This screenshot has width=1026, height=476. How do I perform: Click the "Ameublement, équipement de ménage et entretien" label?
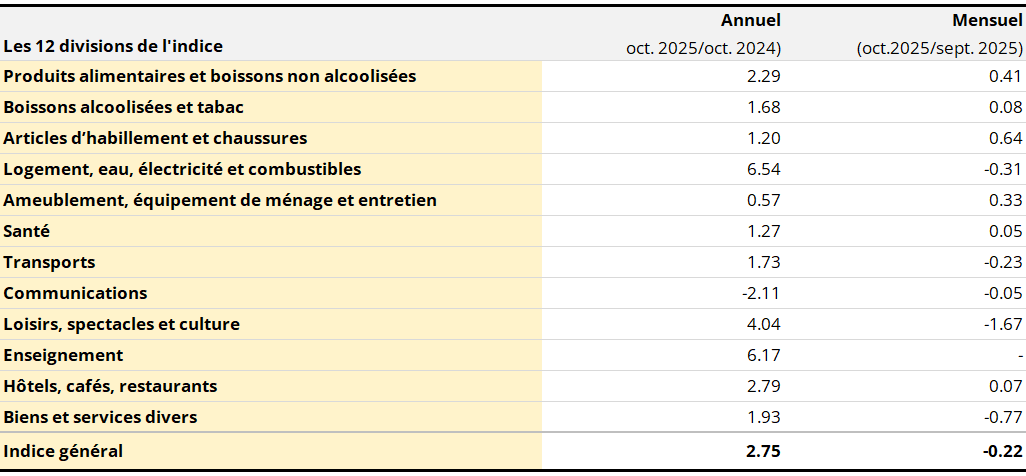[x=220, y=200]
